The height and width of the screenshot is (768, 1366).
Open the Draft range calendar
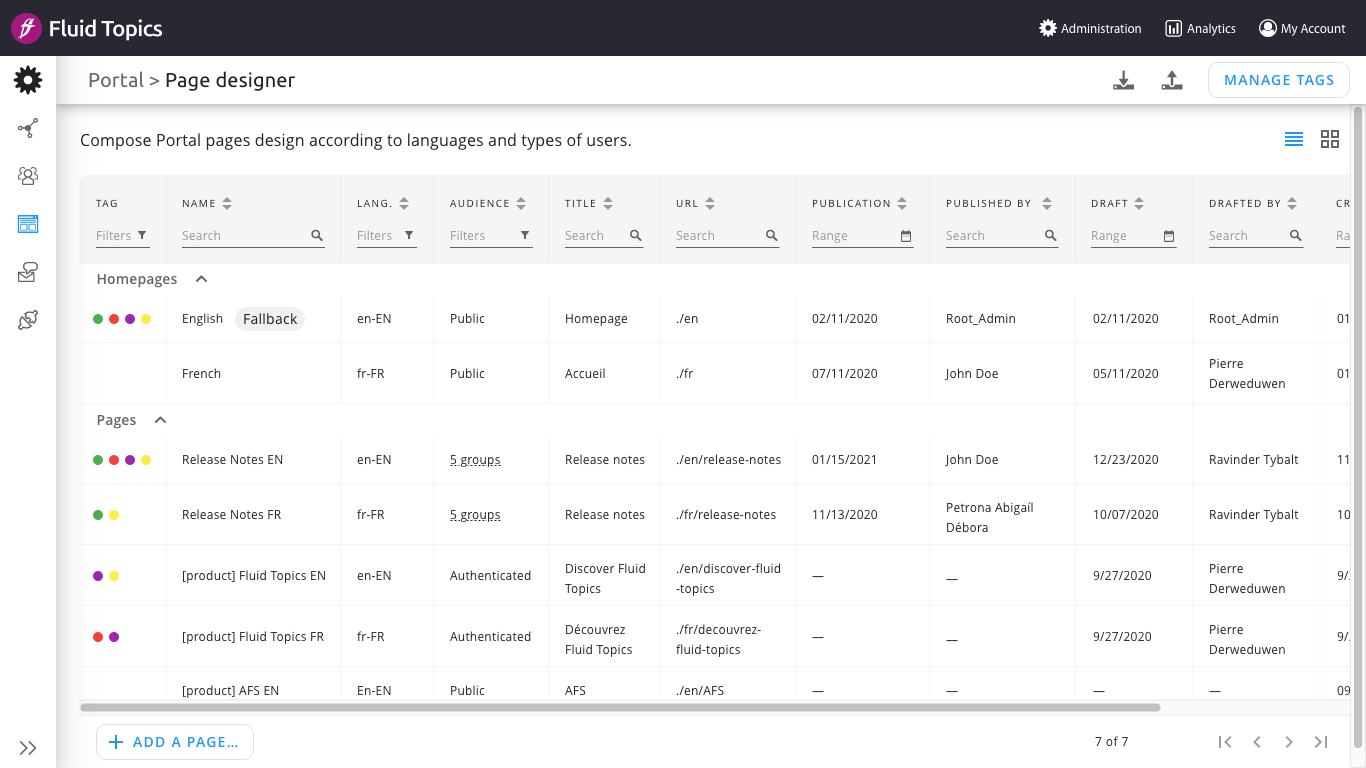point(1169,236)
